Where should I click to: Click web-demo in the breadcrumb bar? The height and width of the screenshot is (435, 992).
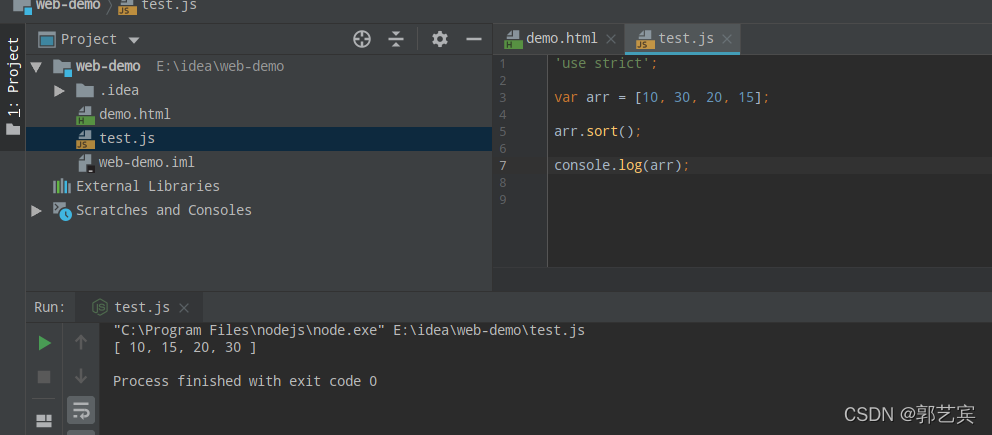tap(68, 5)
